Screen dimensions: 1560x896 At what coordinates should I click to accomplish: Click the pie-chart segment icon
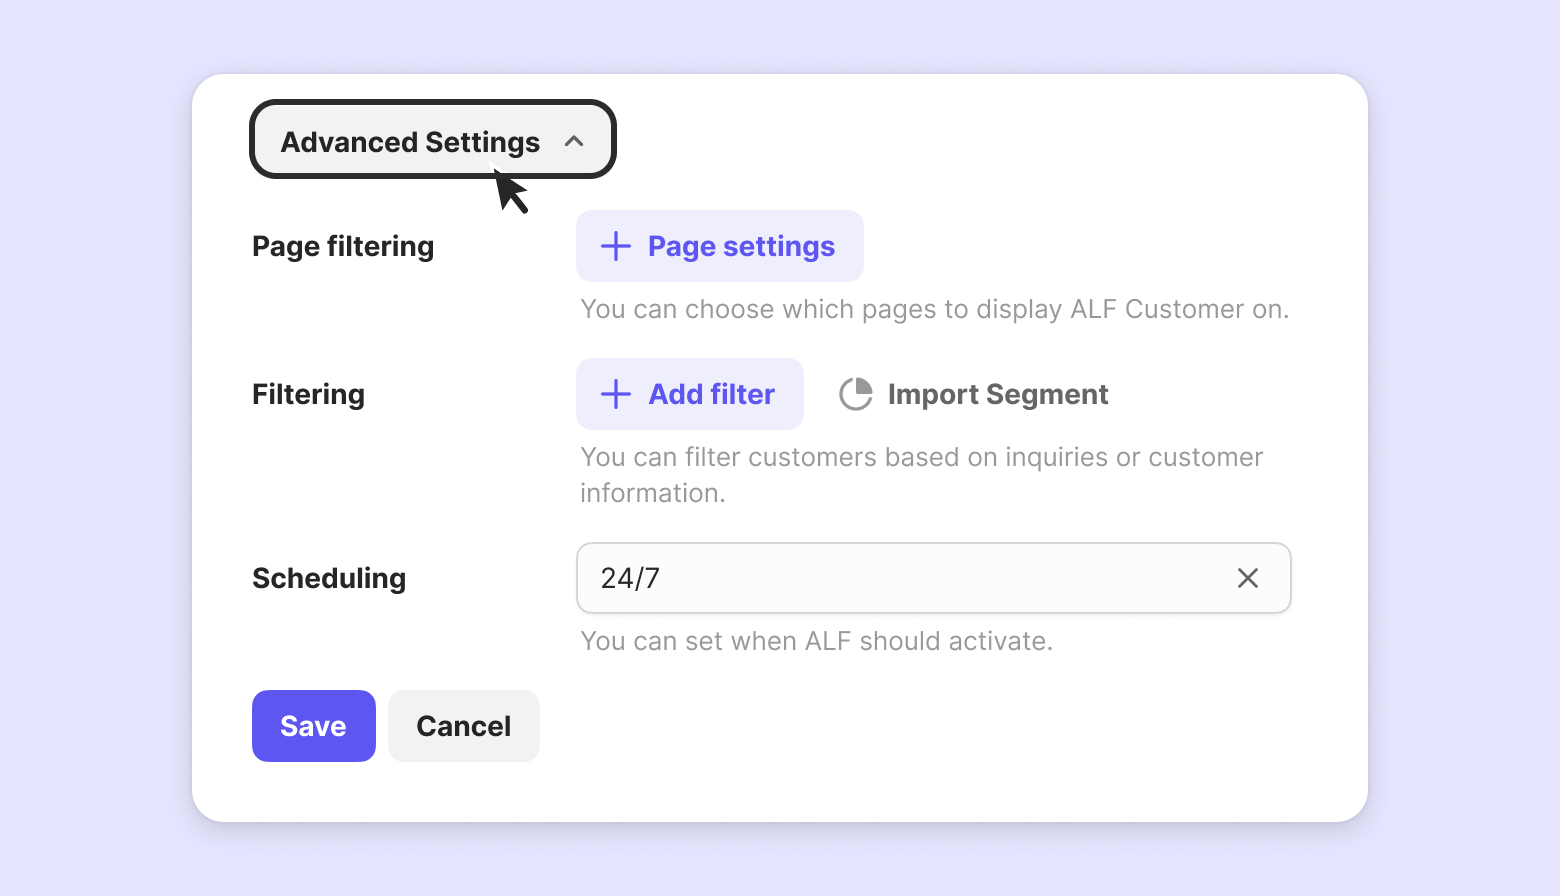coord(856,394)
